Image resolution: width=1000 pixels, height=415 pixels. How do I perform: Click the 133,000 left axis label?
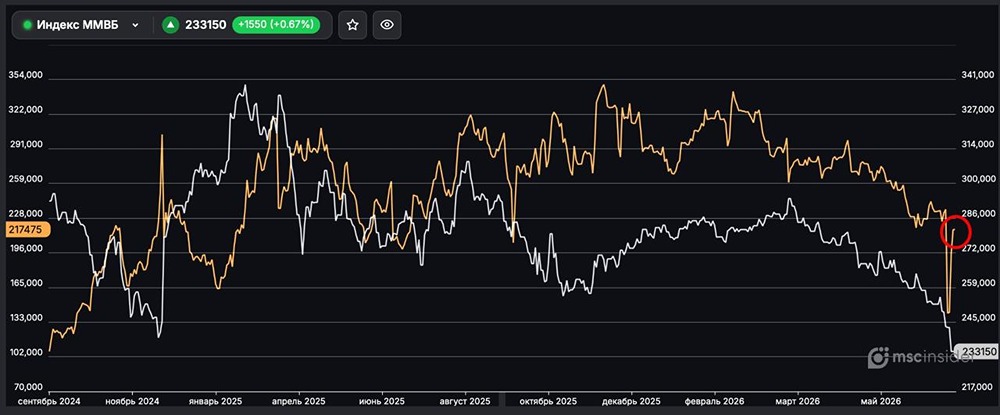(x=26, y=318)
